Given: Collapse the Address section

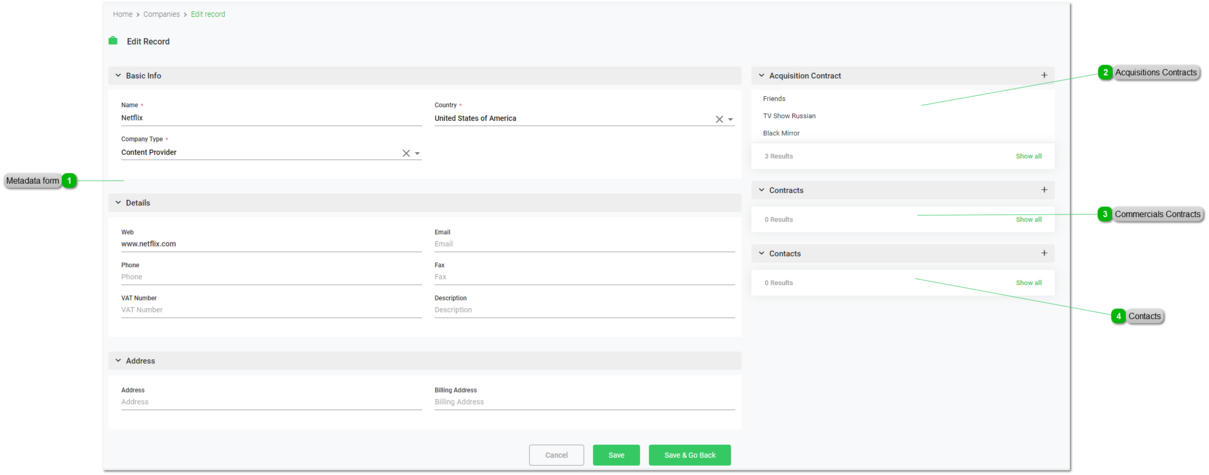Looking at the screenshot, I should point(118,361).
